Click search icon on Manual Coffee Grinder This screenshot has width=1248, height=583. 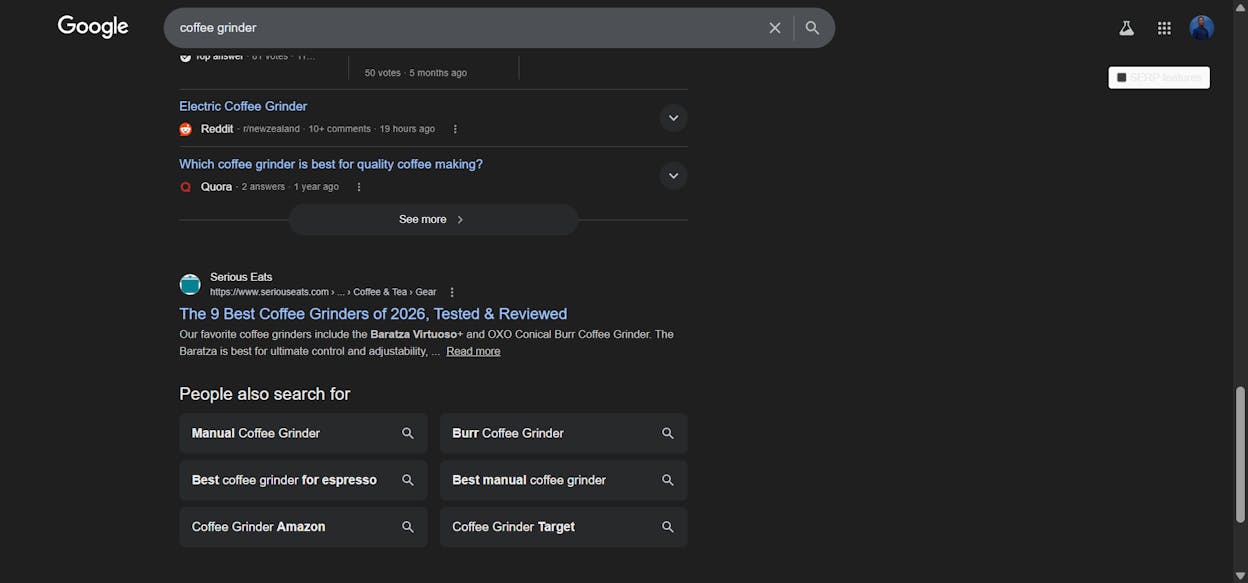click(x=408, y=433)
